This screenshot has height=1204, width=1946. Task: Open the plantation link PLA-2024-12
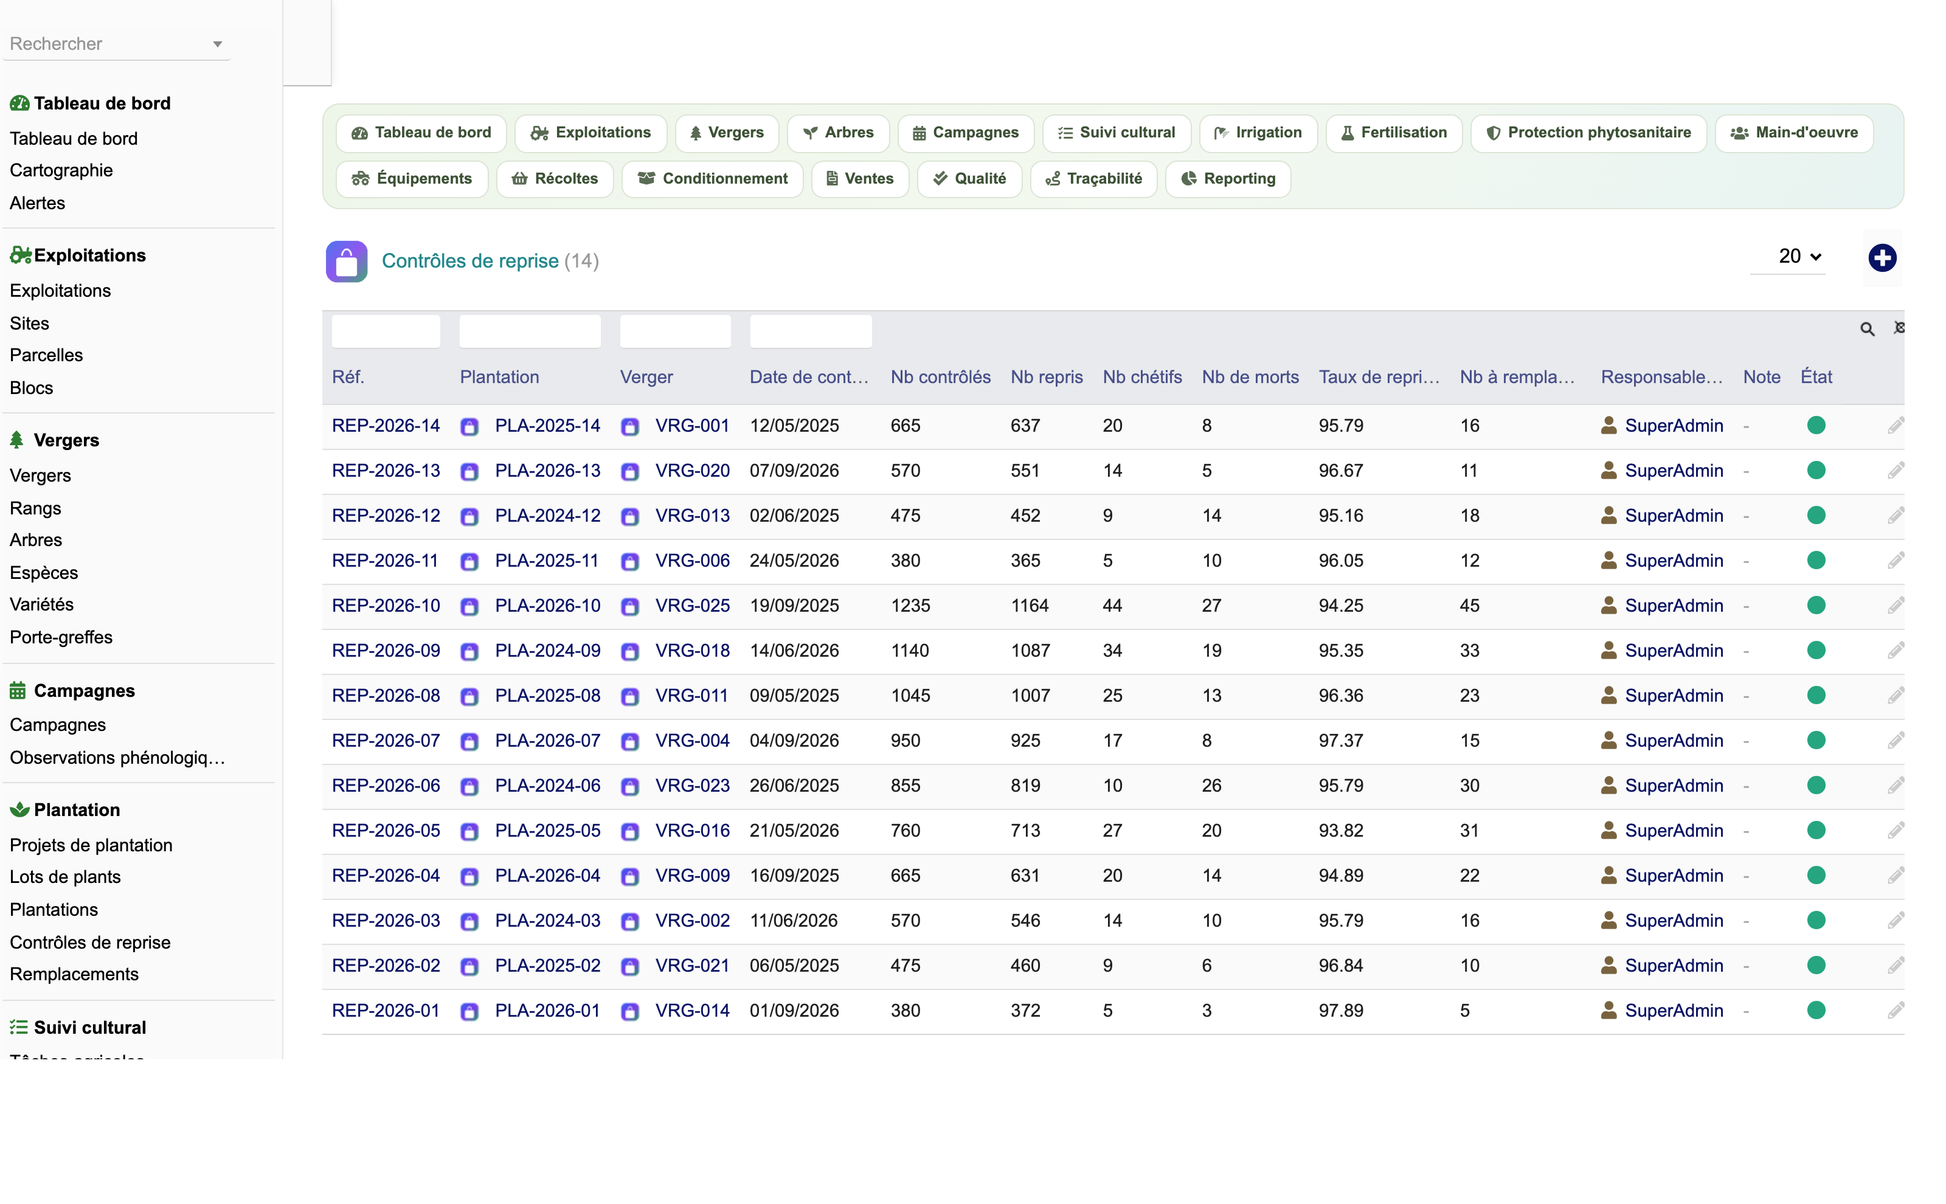(547, 516)
